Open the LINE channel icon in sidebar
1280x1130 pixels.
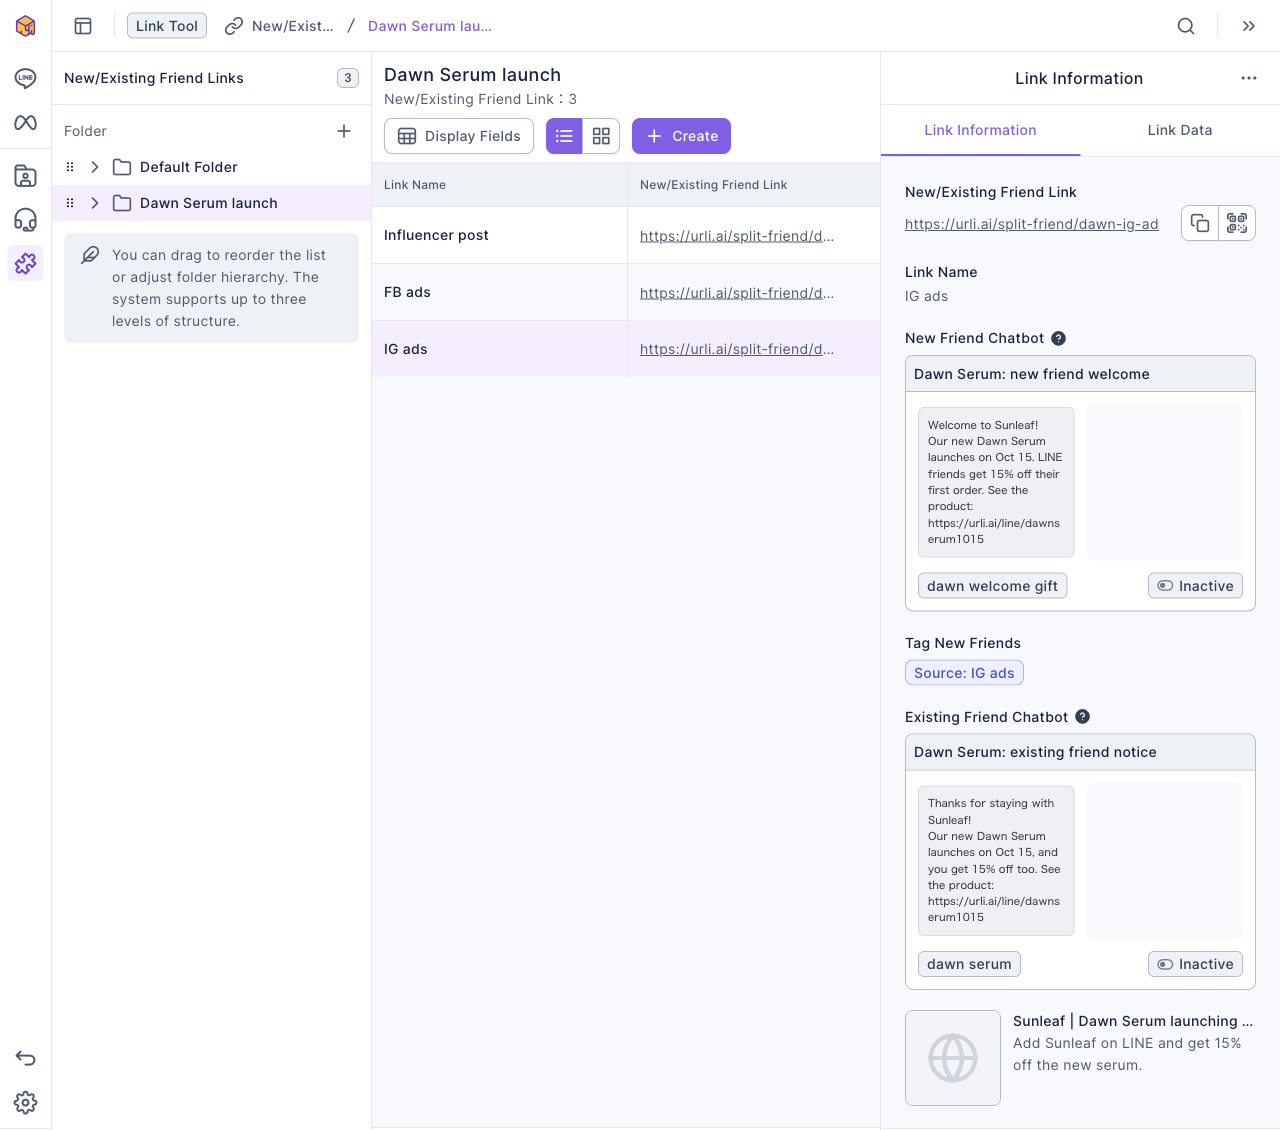(x=26, y=78)
